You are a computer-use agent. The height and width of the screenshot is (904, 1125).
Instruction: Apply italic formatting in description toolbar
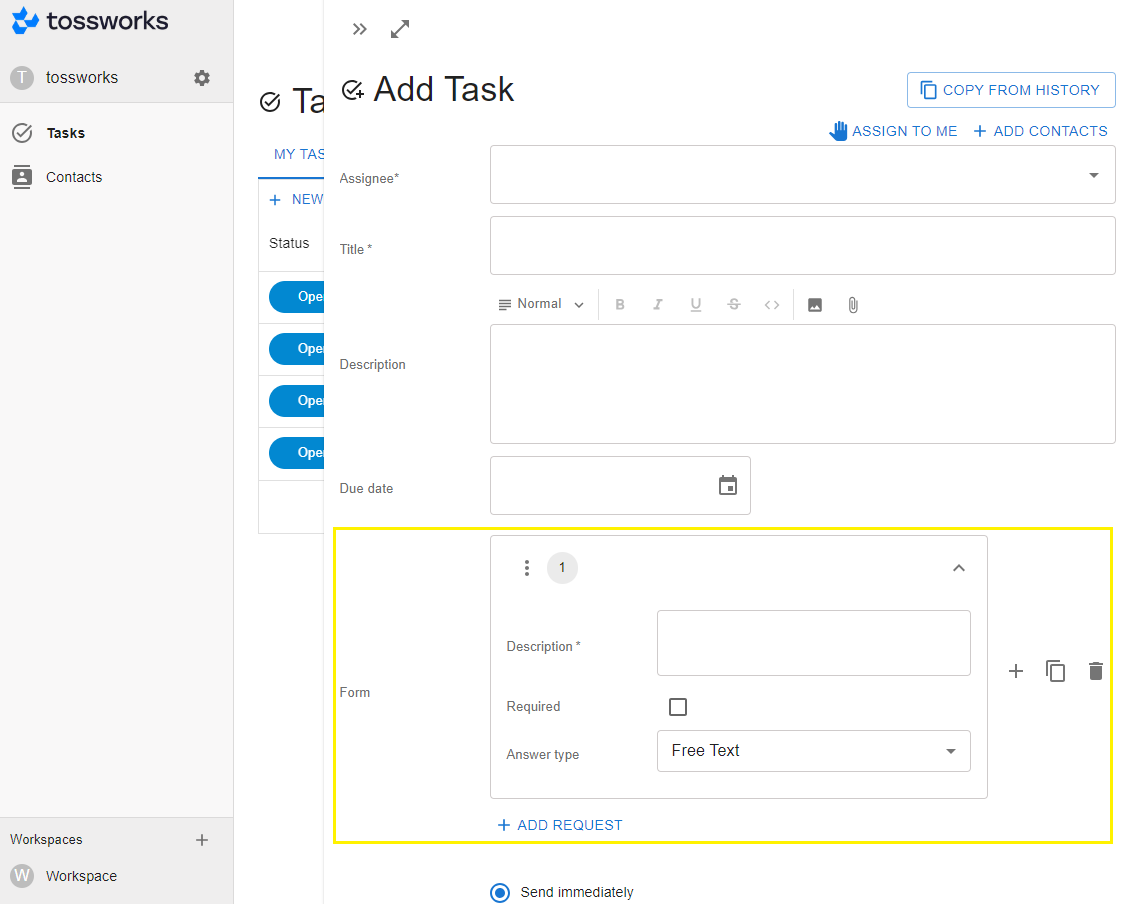pyautogui.click(x=657, y=305)
